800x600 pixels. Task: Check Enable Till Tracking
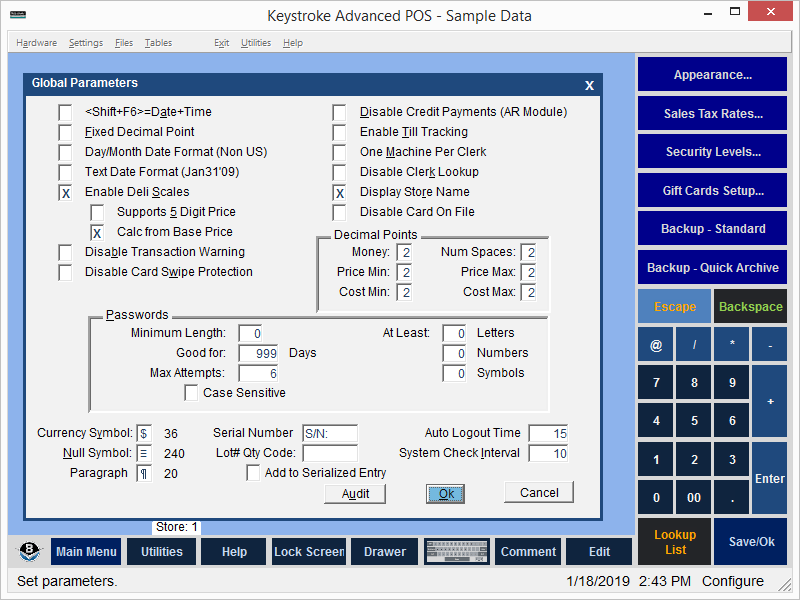click(x=340, y=132)
